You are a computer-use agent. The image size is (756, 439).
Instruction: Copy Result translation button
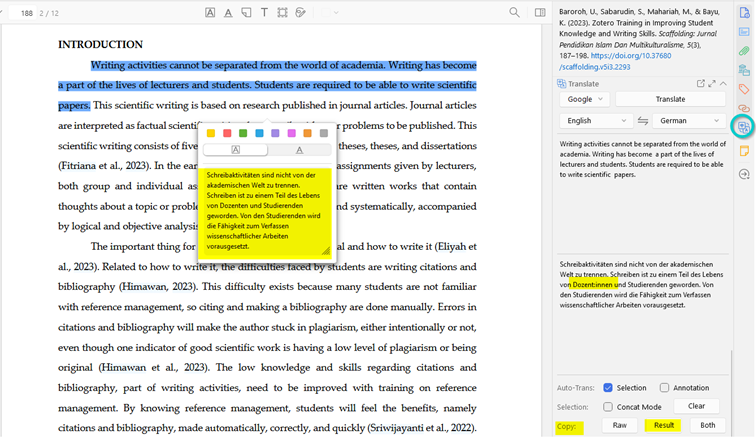click(x=663, y=425)
